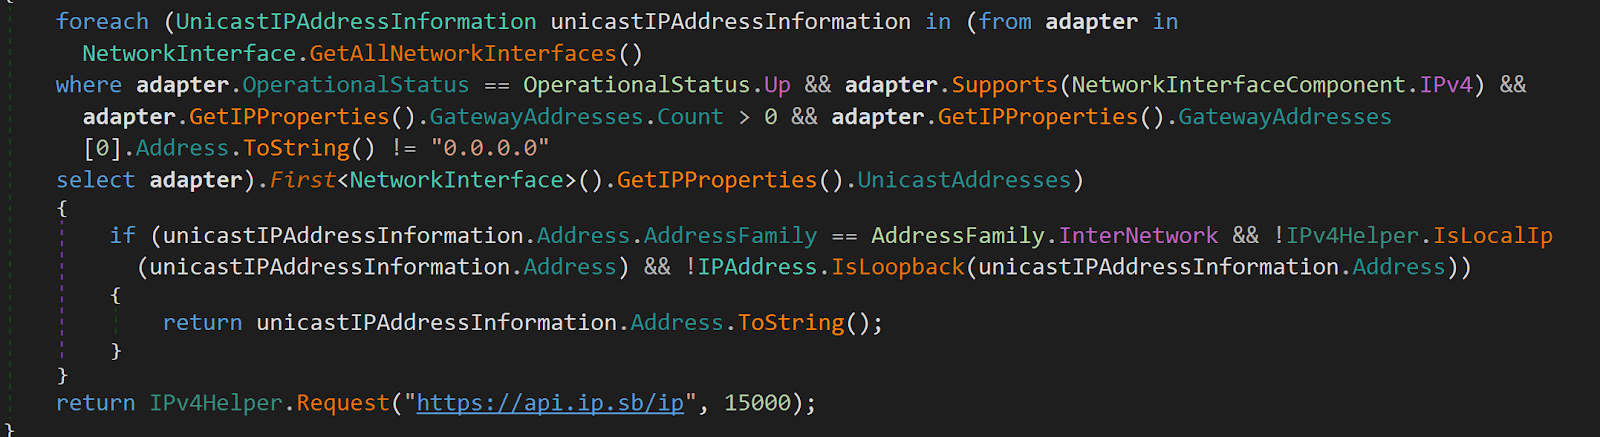Click the IPv4Helper.Request method call
The height and width of the screenshot is (437, 1600).
coord(269,403)
